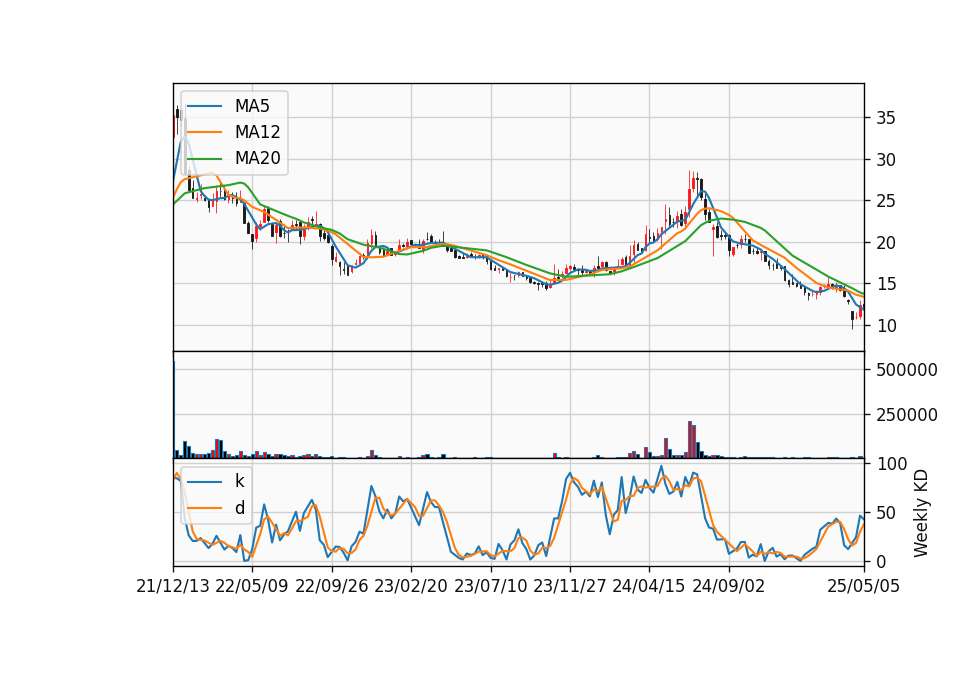Click the 23/02/20 date tick label

click(x=411, y=586)
